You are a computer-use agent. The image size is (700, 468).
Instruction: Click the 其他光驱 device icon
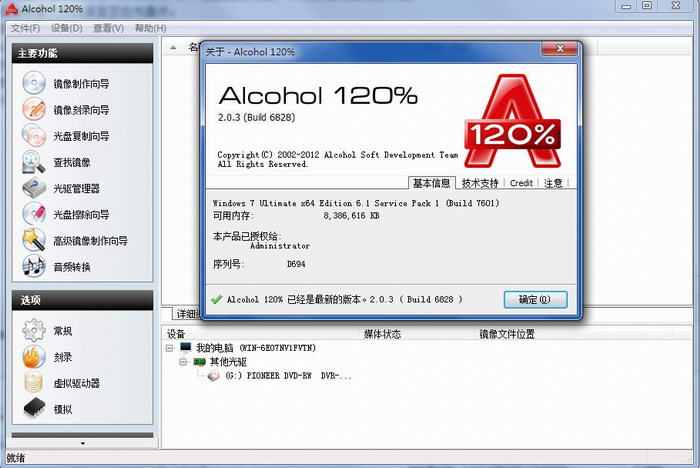pos(200,362)
